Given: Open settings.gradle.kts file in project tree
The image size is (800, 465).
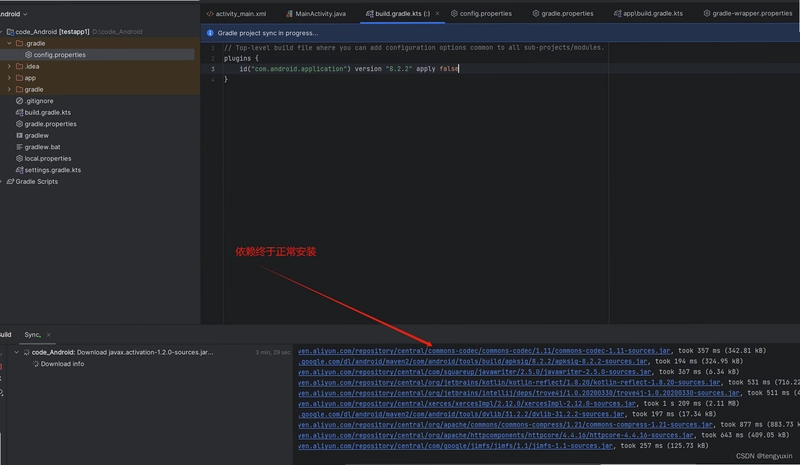Looking at the screenshot, I should point(53,170).
